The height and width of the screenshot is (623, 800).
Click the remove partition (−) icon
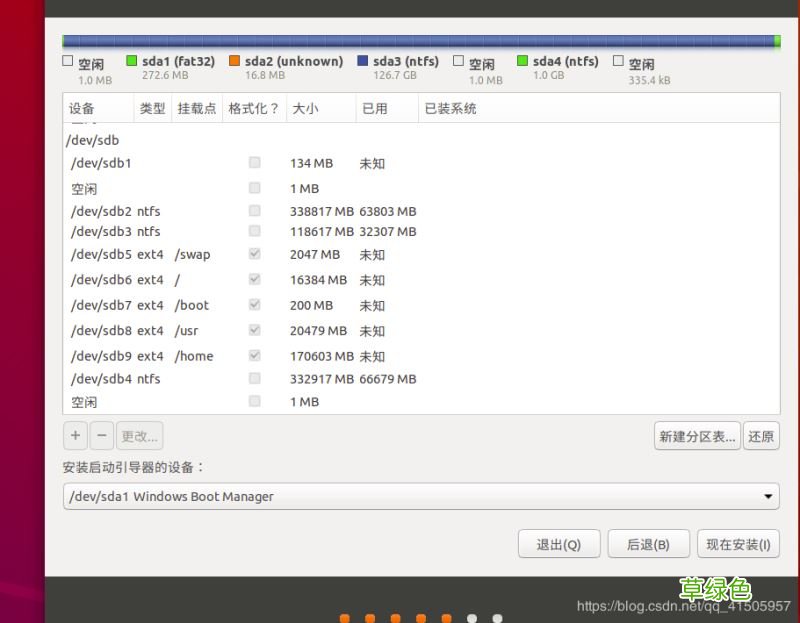point(102,435)
